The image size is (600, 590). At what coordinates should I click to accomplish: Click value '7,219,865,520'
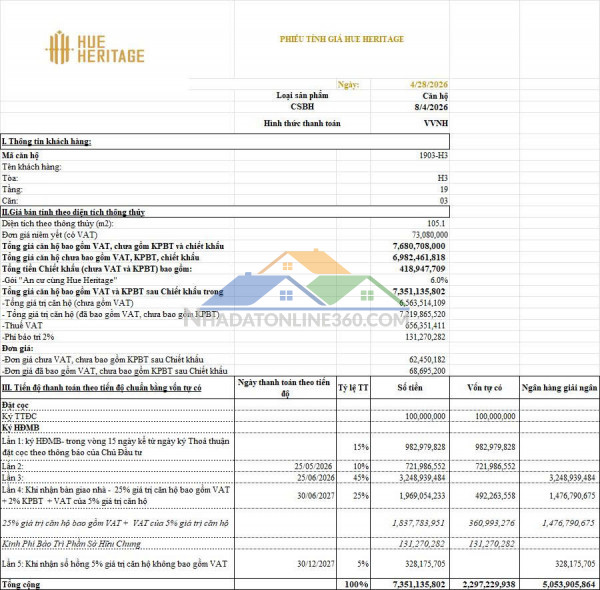coord(422,314)
